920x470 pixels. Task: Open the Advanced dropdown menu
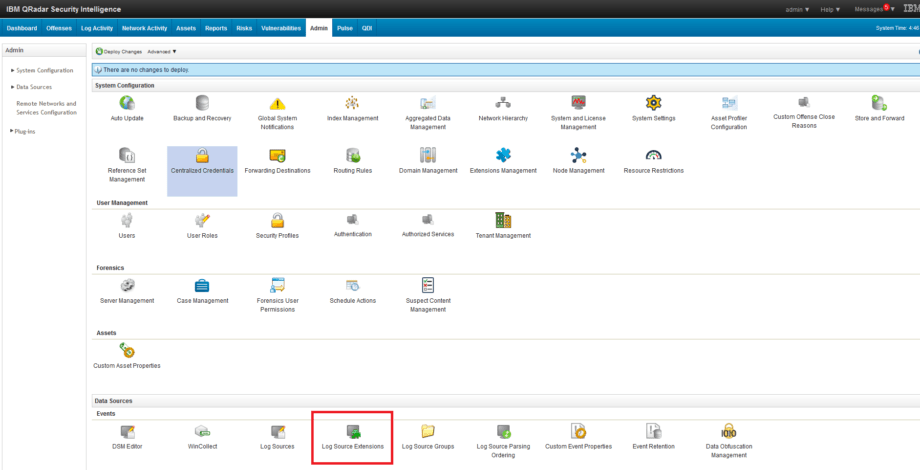pyautogui.click(x=161, y=51)
